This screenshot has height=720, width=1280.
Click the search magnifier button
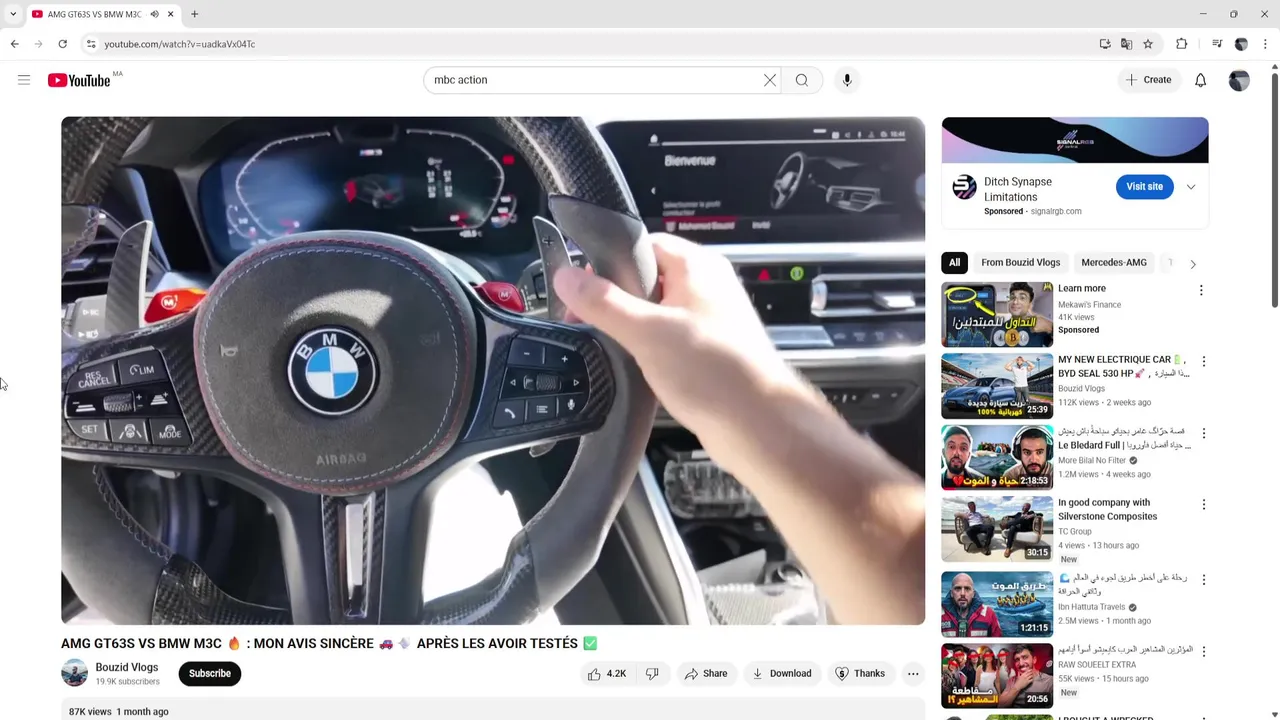(x=802, y=80)
